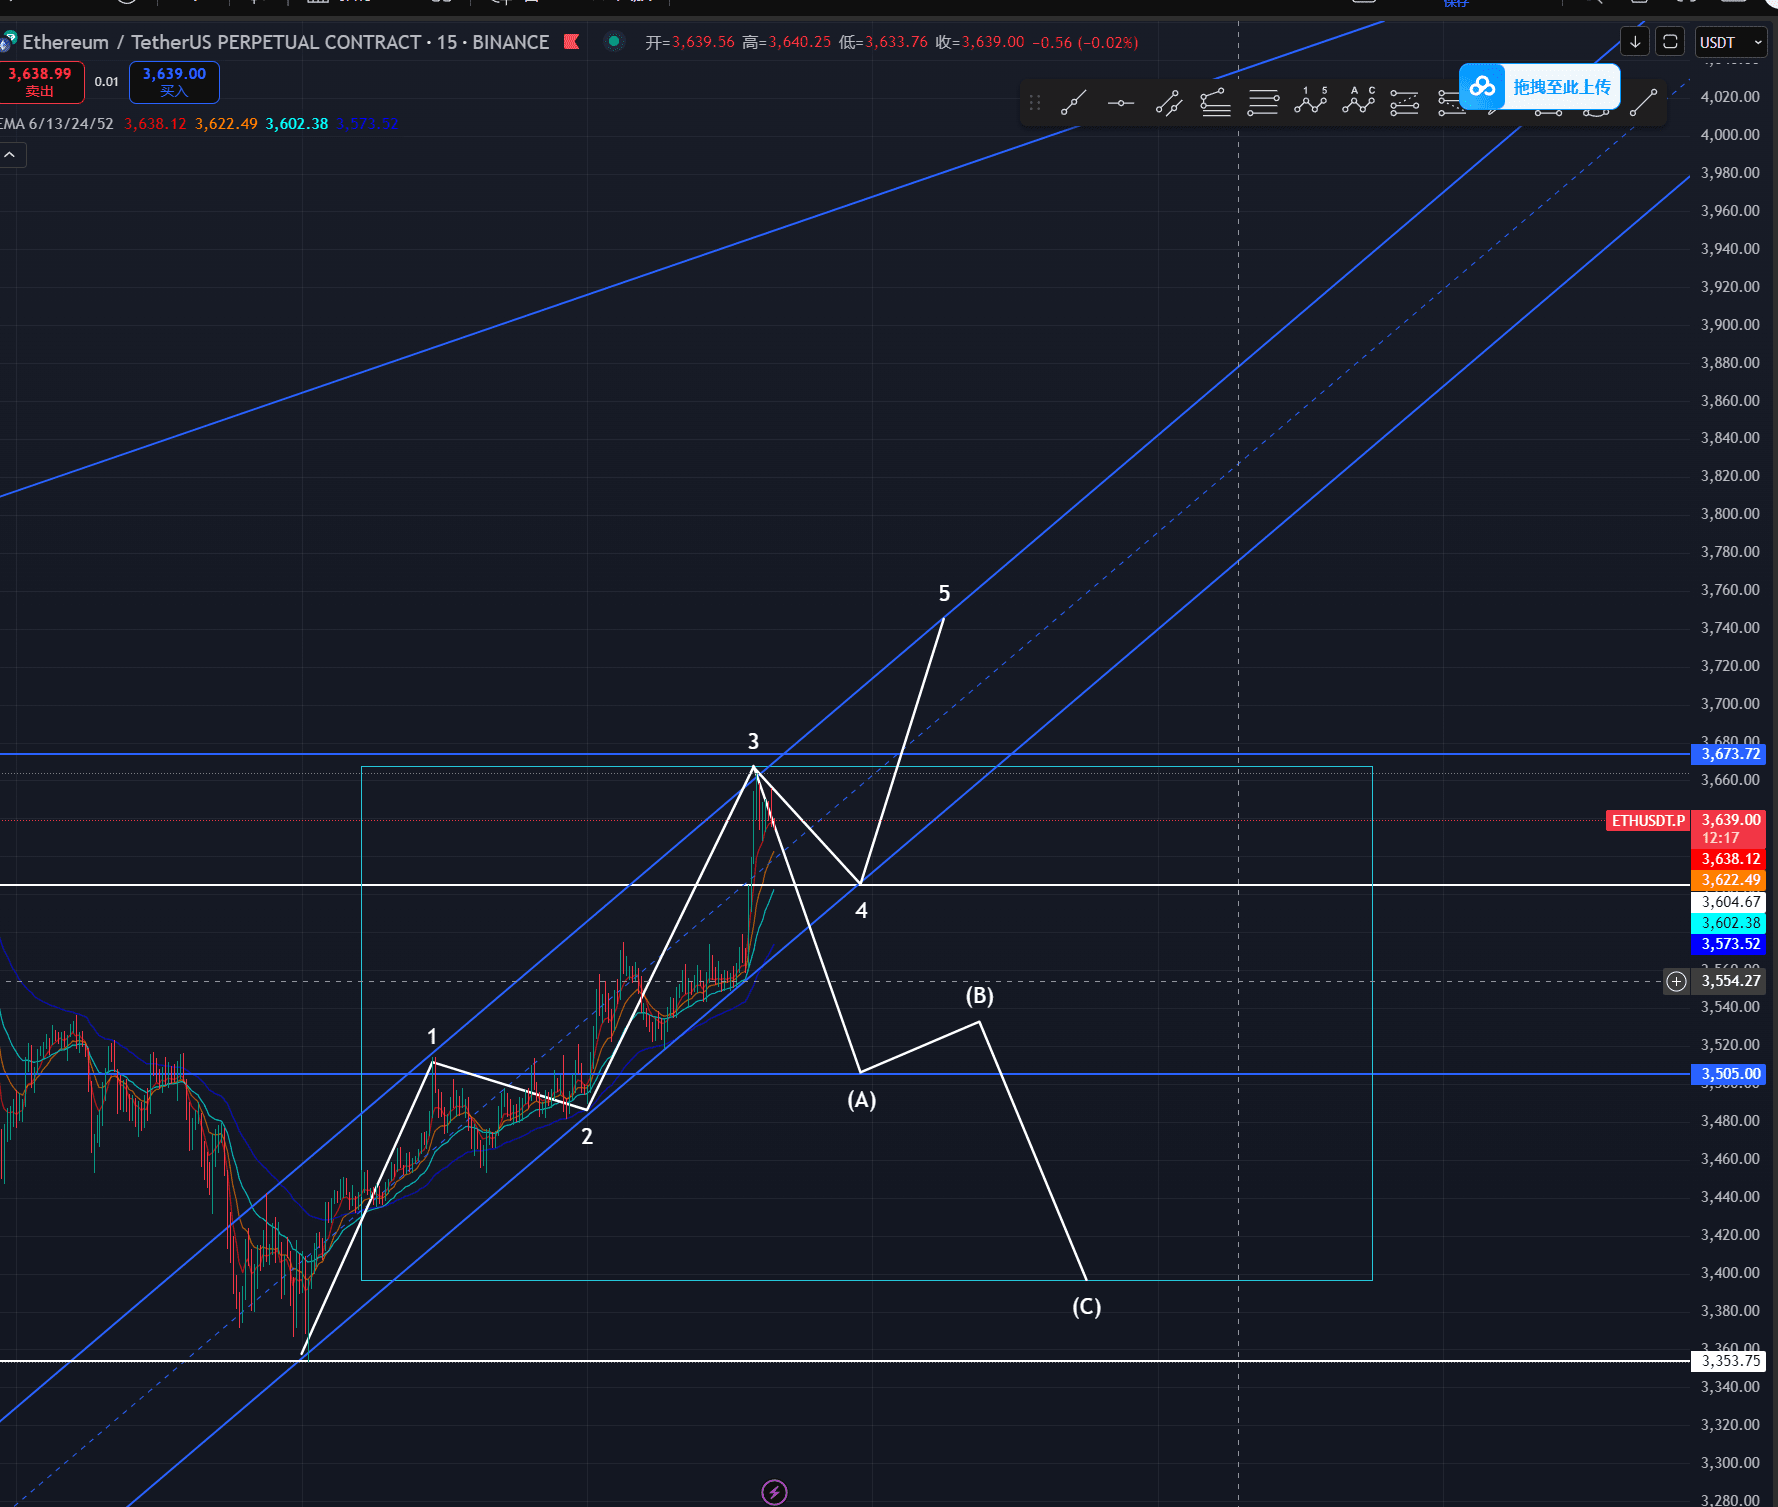Choose the Fibonacci retracement tool
Viewport: 1778px width, 1507px height.
pos(1215,103)
